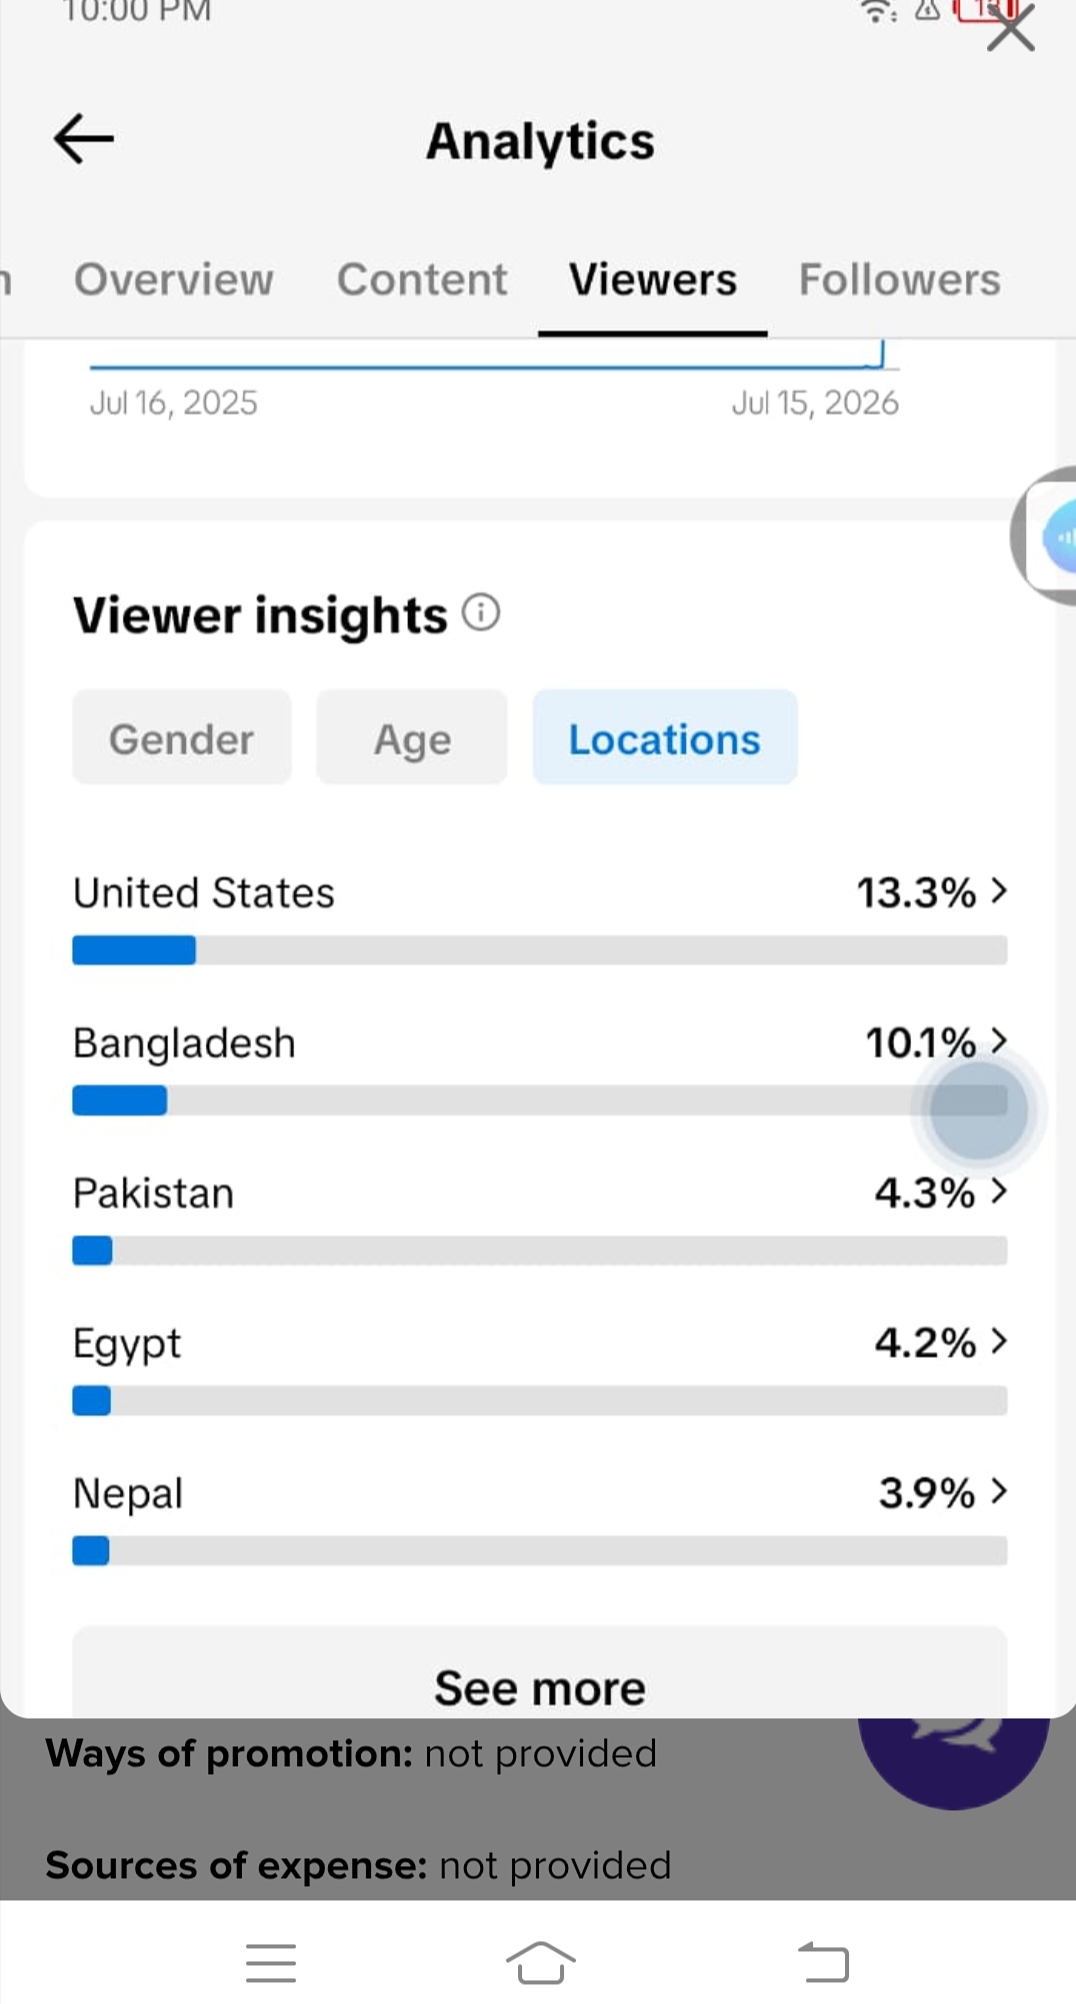This screenshot has width=1076, height=2004.
Task: Select the Locations filter chip
Action: [665, 738]
